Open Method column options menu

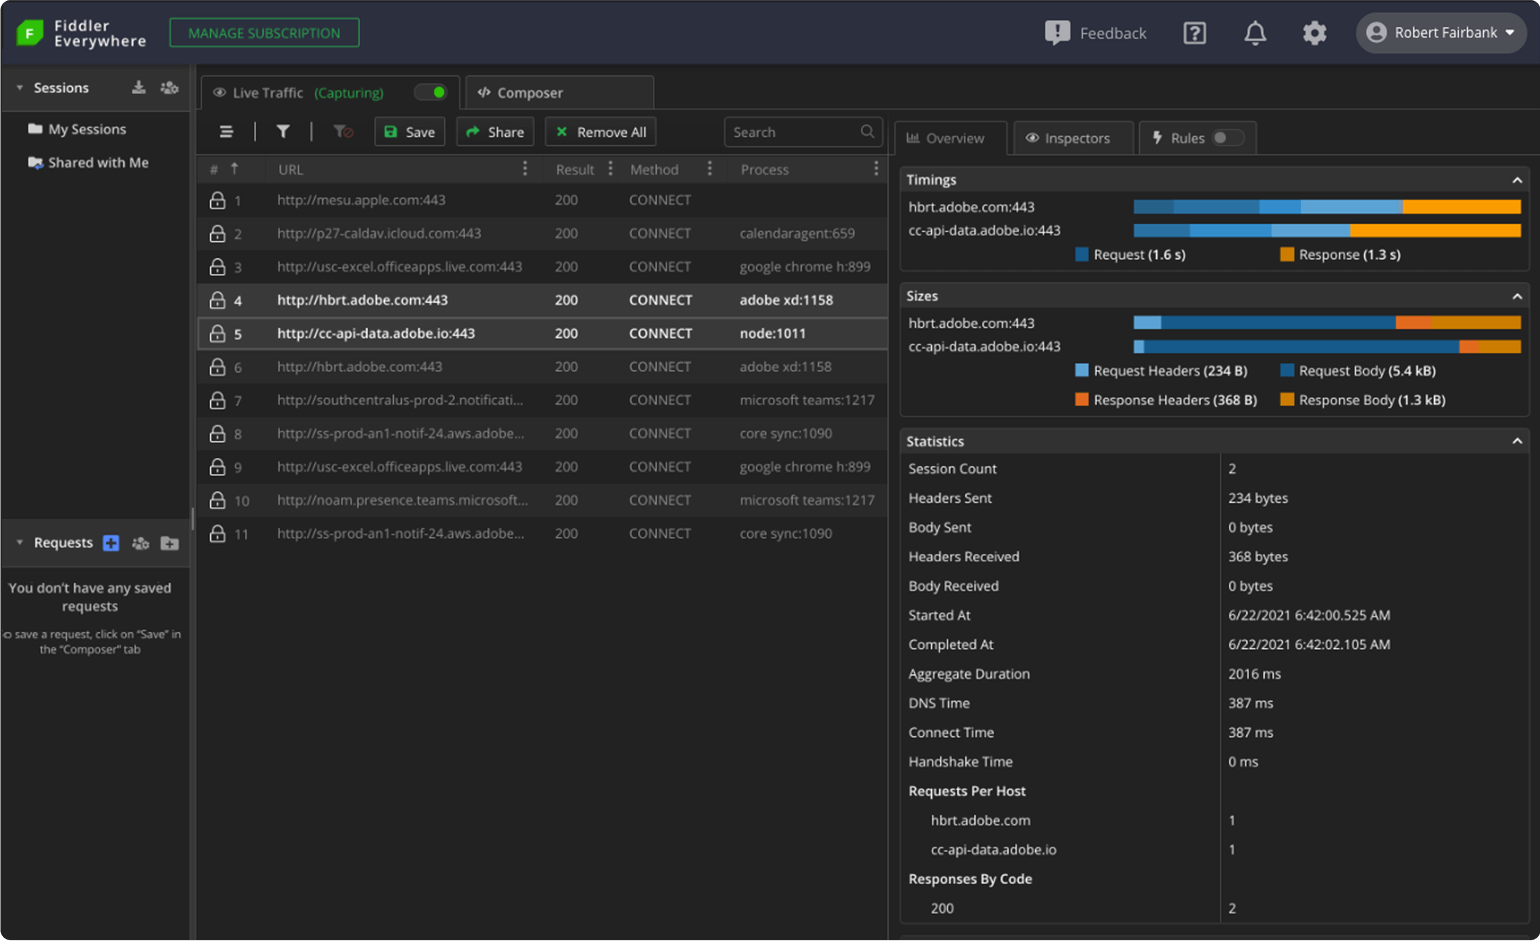tap(710, 169)
